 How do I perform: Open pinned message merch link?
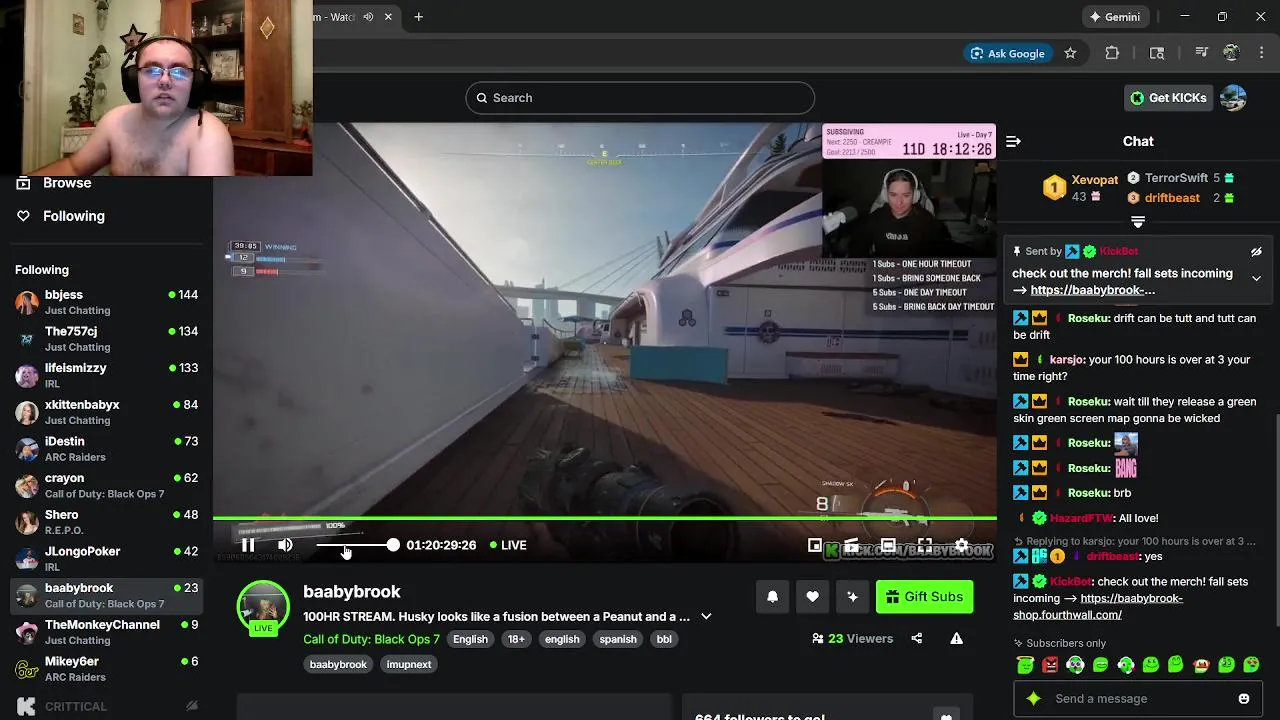point(1092,290)
